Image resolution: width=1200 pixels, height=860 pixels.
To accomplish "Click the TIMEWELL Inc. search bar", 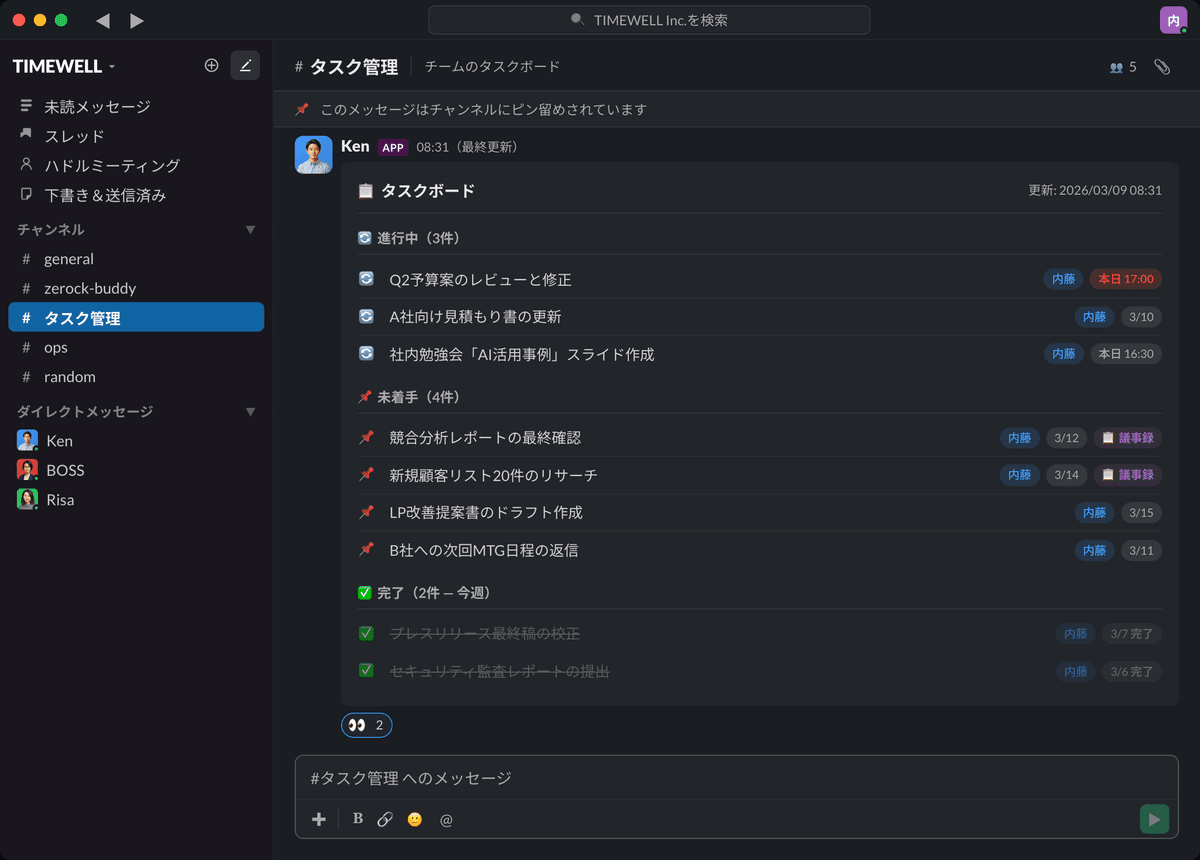I will tap(649, 19).
